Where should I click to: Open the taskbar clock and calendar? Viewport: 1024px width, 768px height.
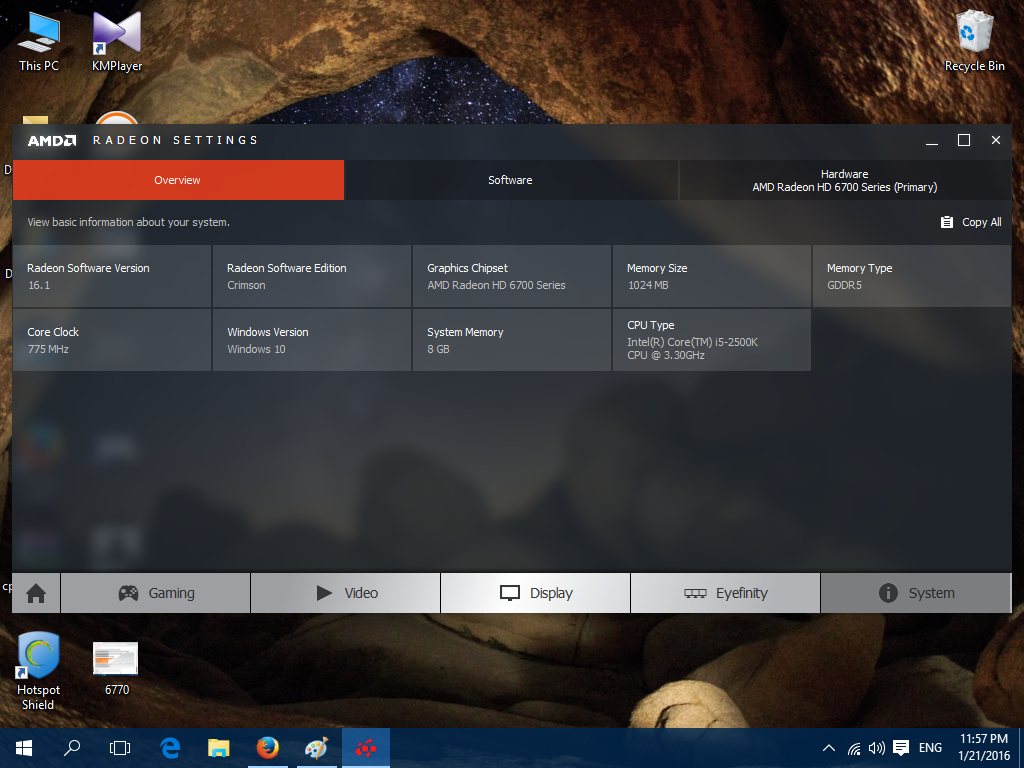[x=984, y=748]
